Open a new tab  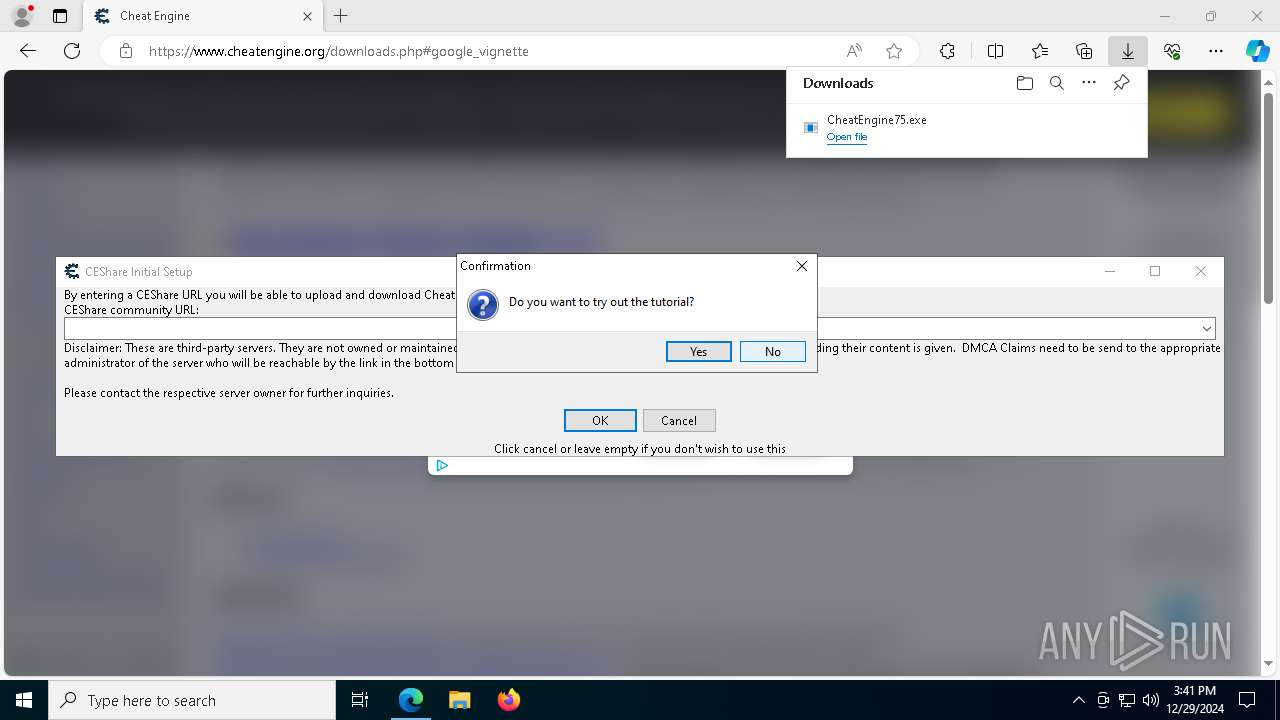pos(341,16)
